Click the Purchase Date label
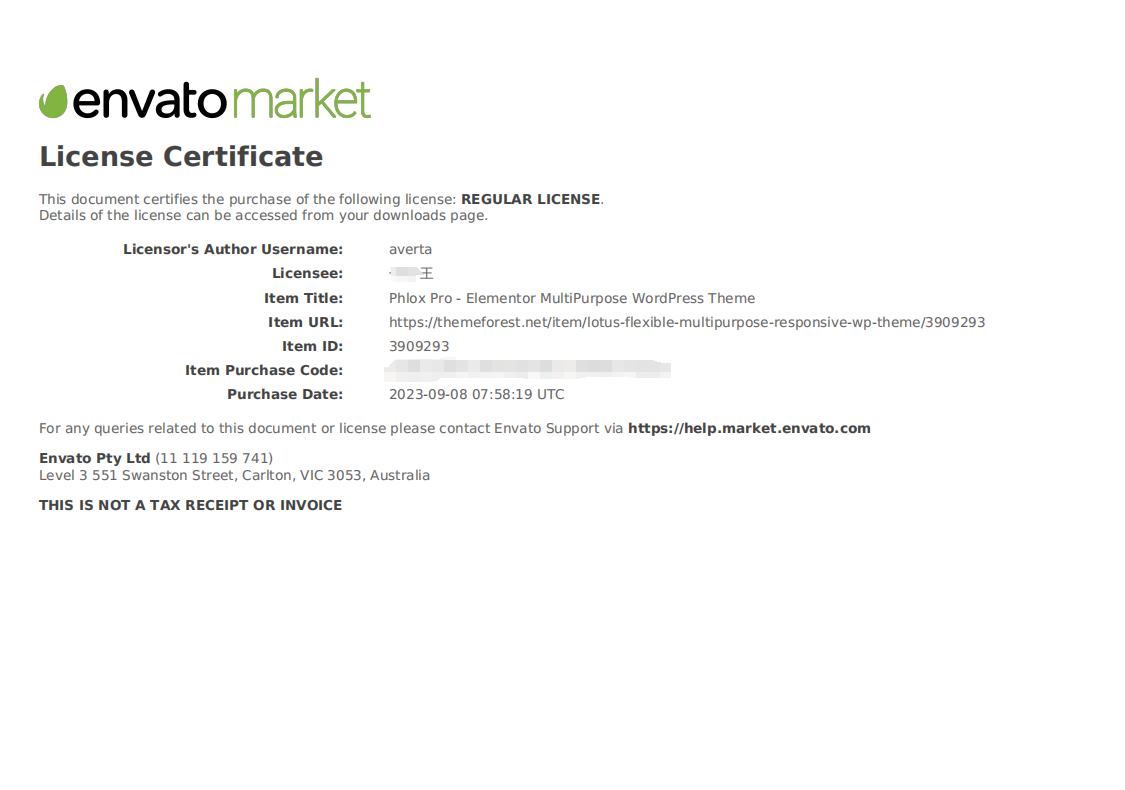The height and width of the screenshot is (790, 1125). tap(285, 394)
